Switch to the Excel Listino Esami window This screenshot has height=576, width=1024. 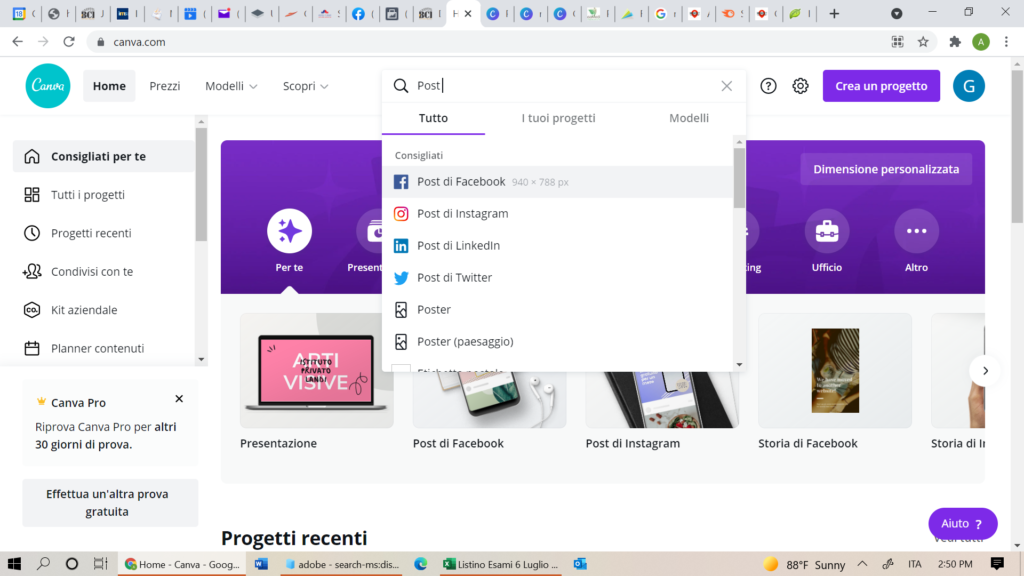tap(500, 564)
